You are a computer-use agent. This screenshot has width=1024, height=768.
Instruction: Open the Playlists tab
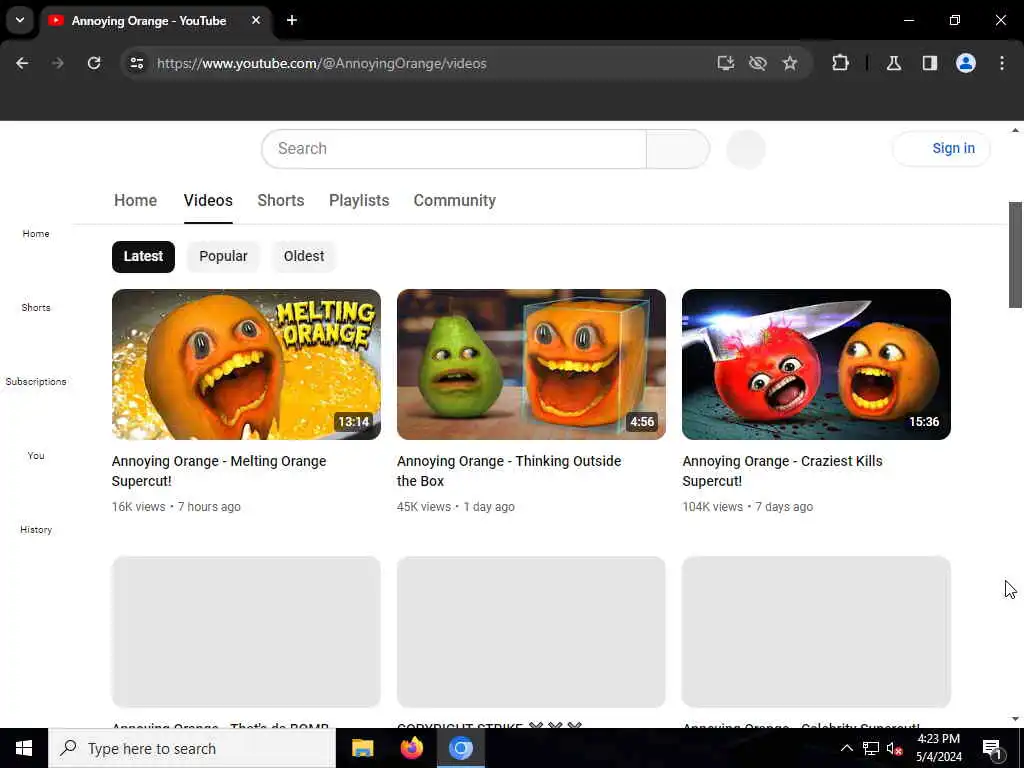[359, 200]
